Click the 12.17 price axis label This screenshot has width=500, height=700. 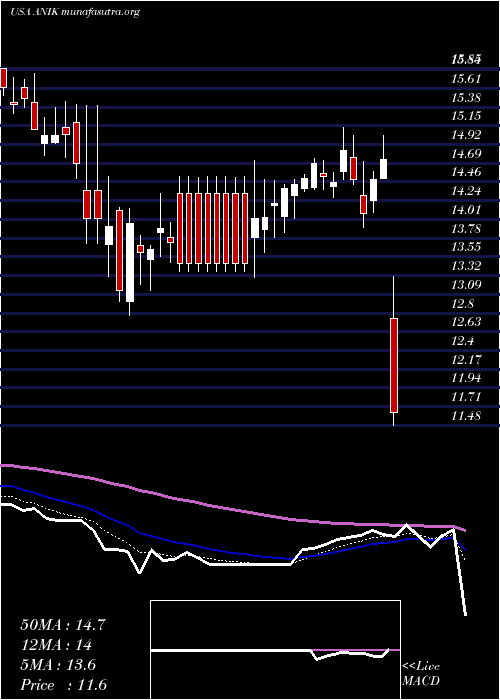(466, 359)
